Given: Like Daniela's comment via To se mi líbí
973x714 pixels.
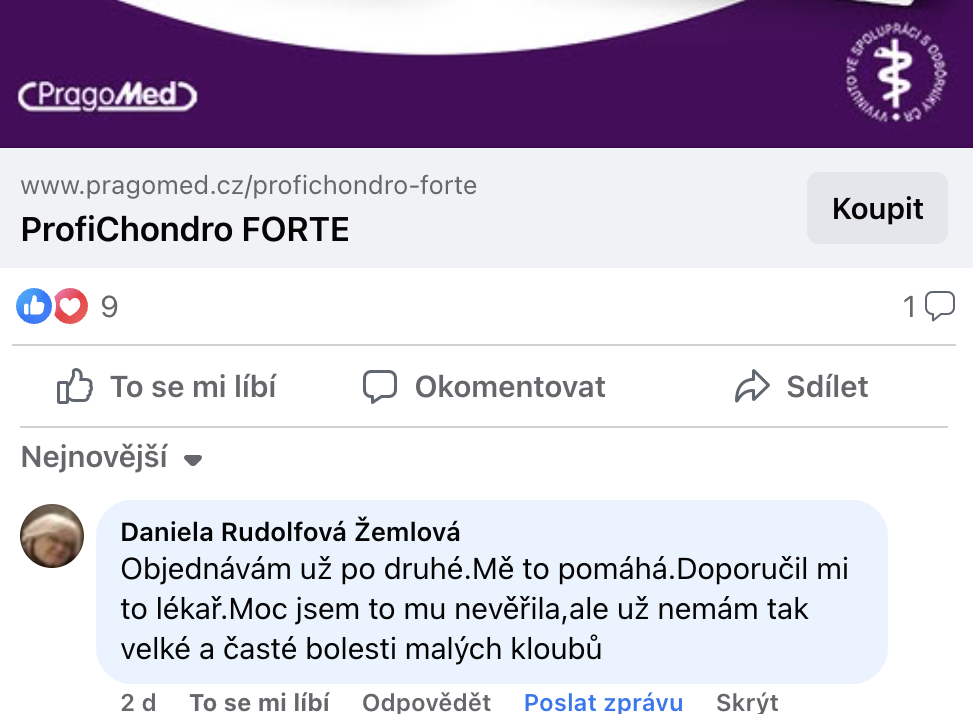Looking at the screenshot, I should 259,702.
